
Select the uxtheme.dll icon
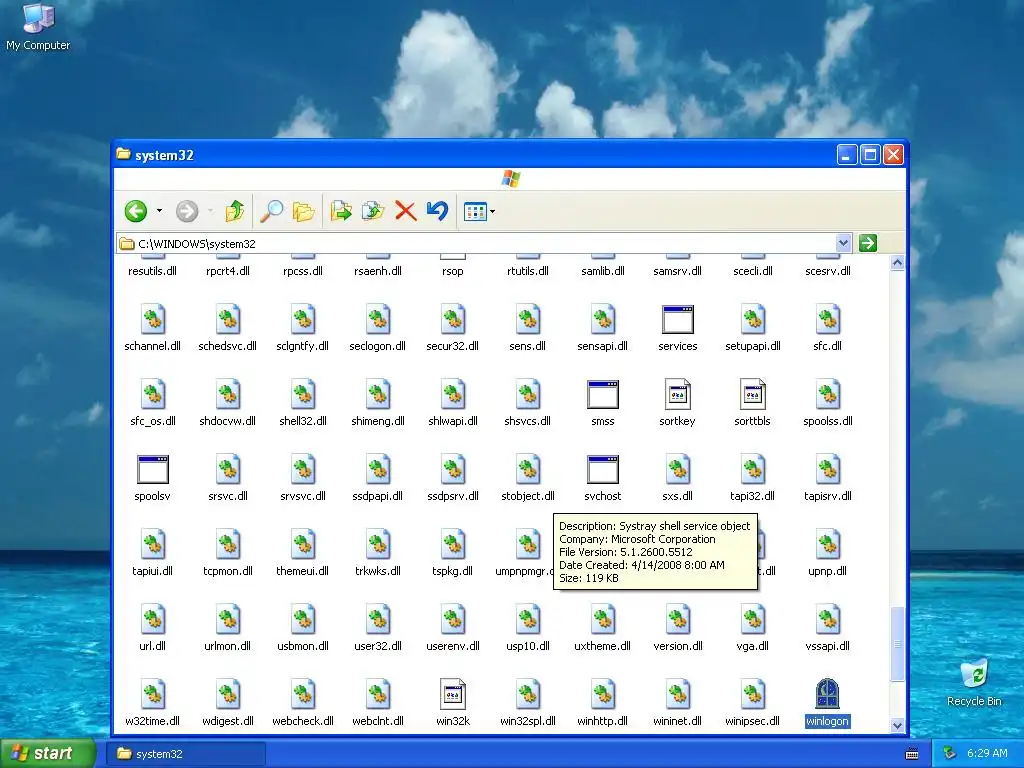[x=602, y=619]
